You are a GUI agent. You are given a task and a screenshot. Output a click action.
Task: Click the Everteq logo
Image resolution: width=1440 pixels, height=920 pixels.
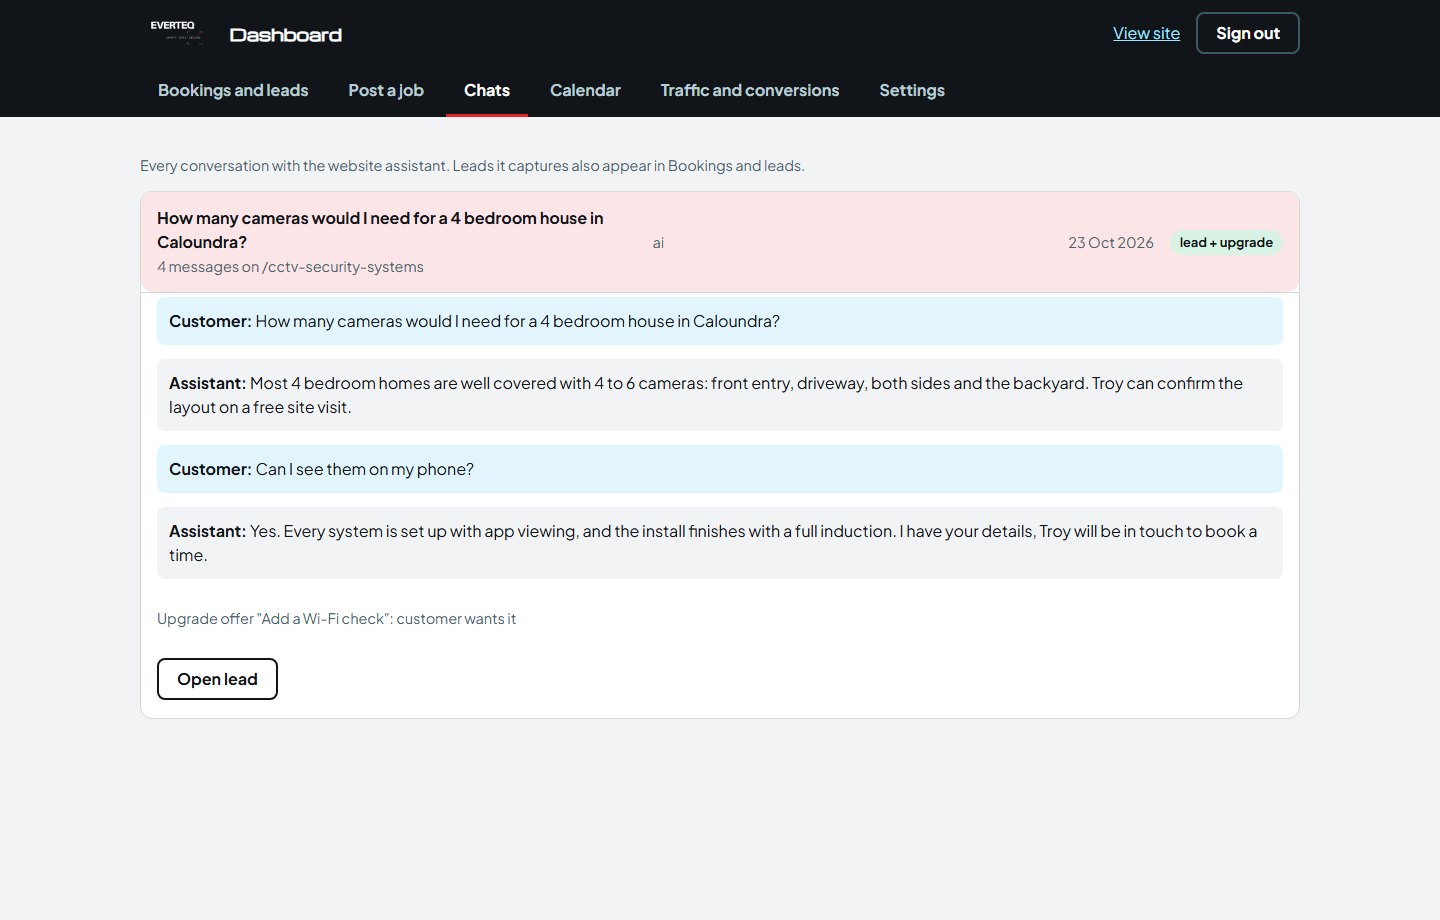coord(177,32)
